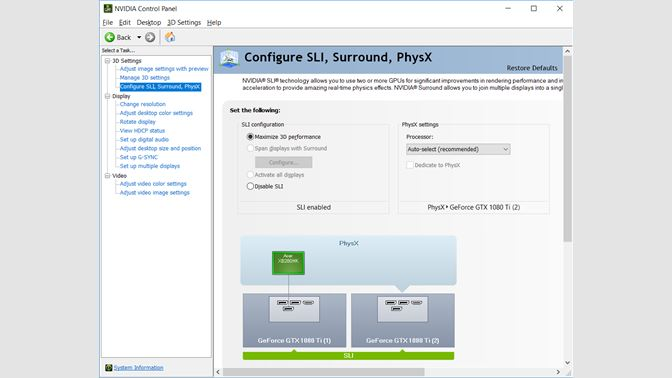
Task: Open Adjust desktop color settings
Action: tap(156, 113)
